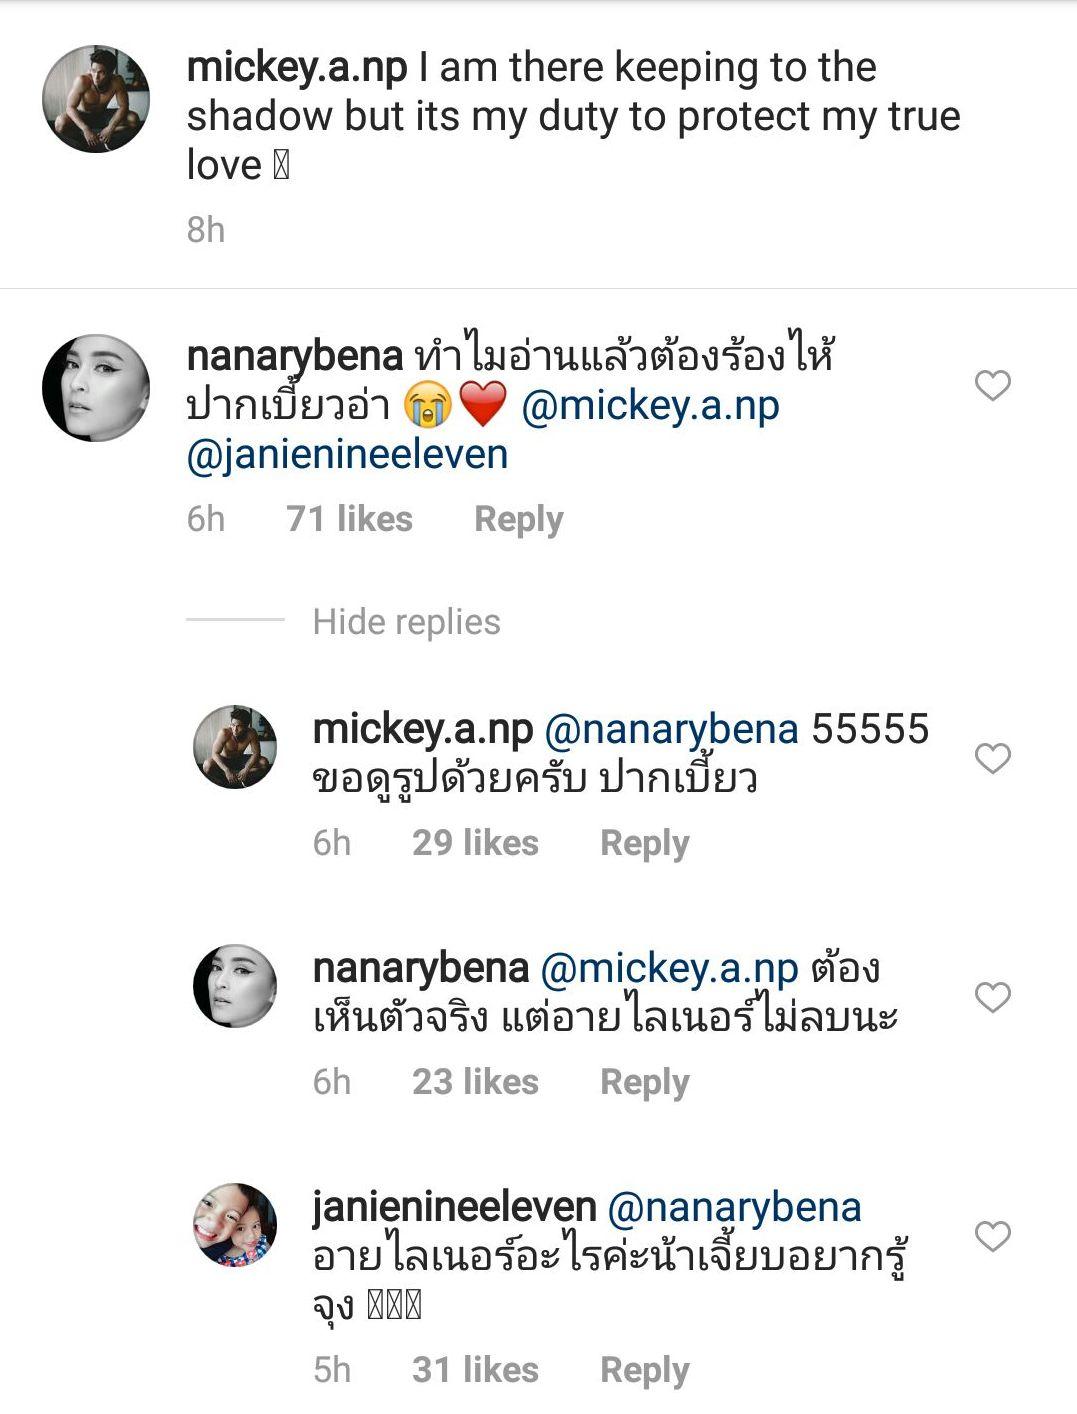Open mickey.a.np's profile picture on the caption
The width and height of the screenshot is (1077, 1414).
coord(96,98)
